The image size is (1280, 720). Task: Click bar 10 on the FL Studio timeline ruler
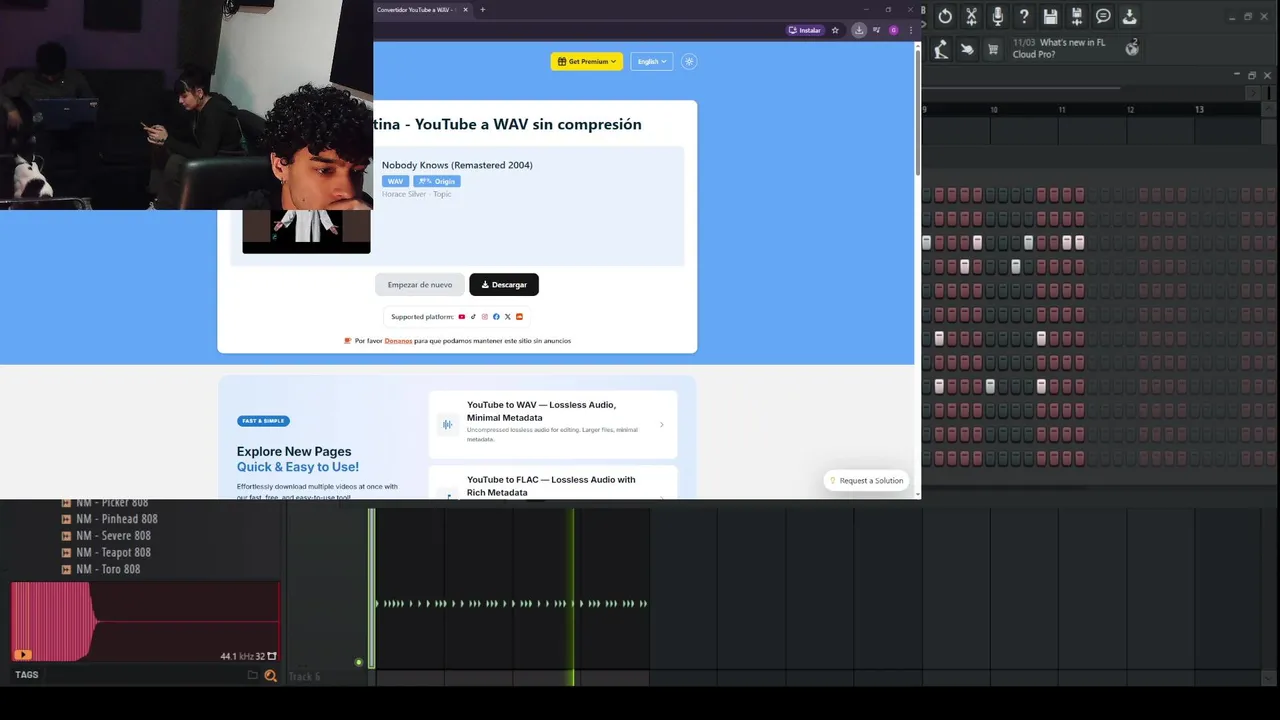[994, 109]
